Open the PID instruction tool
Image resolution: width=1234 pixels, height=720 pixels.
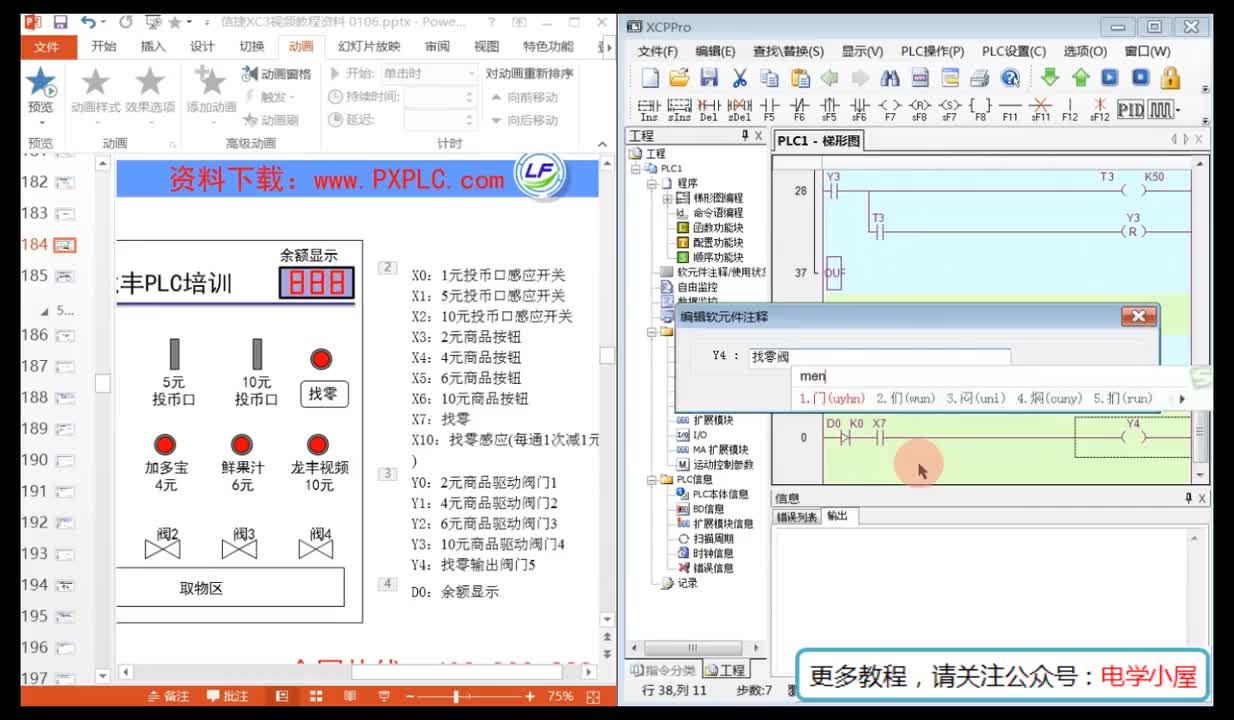(x=1130, y=109)
